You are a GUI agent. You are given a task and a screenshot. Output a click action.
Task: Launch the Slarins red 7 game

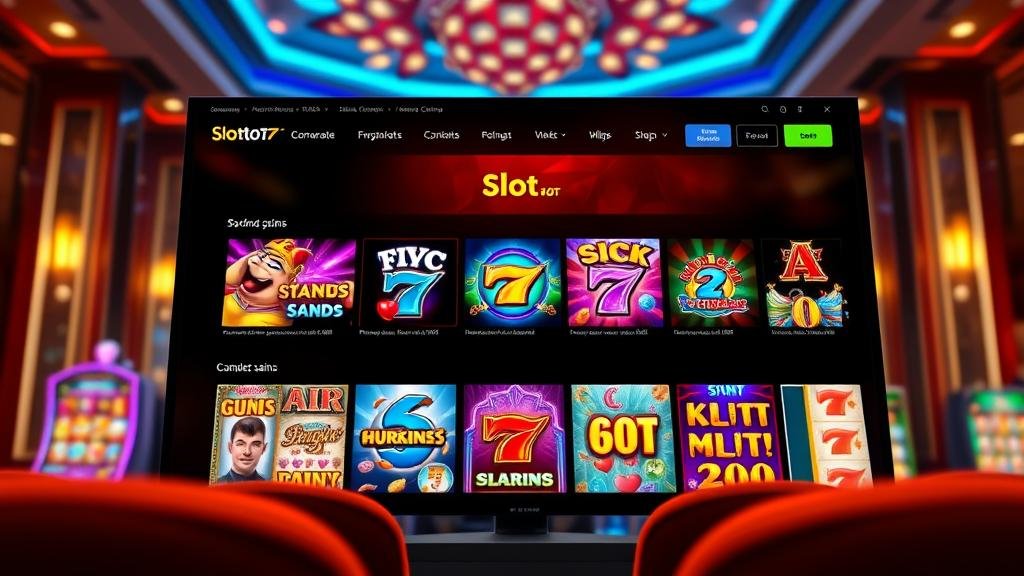click(x=514, y=438)
